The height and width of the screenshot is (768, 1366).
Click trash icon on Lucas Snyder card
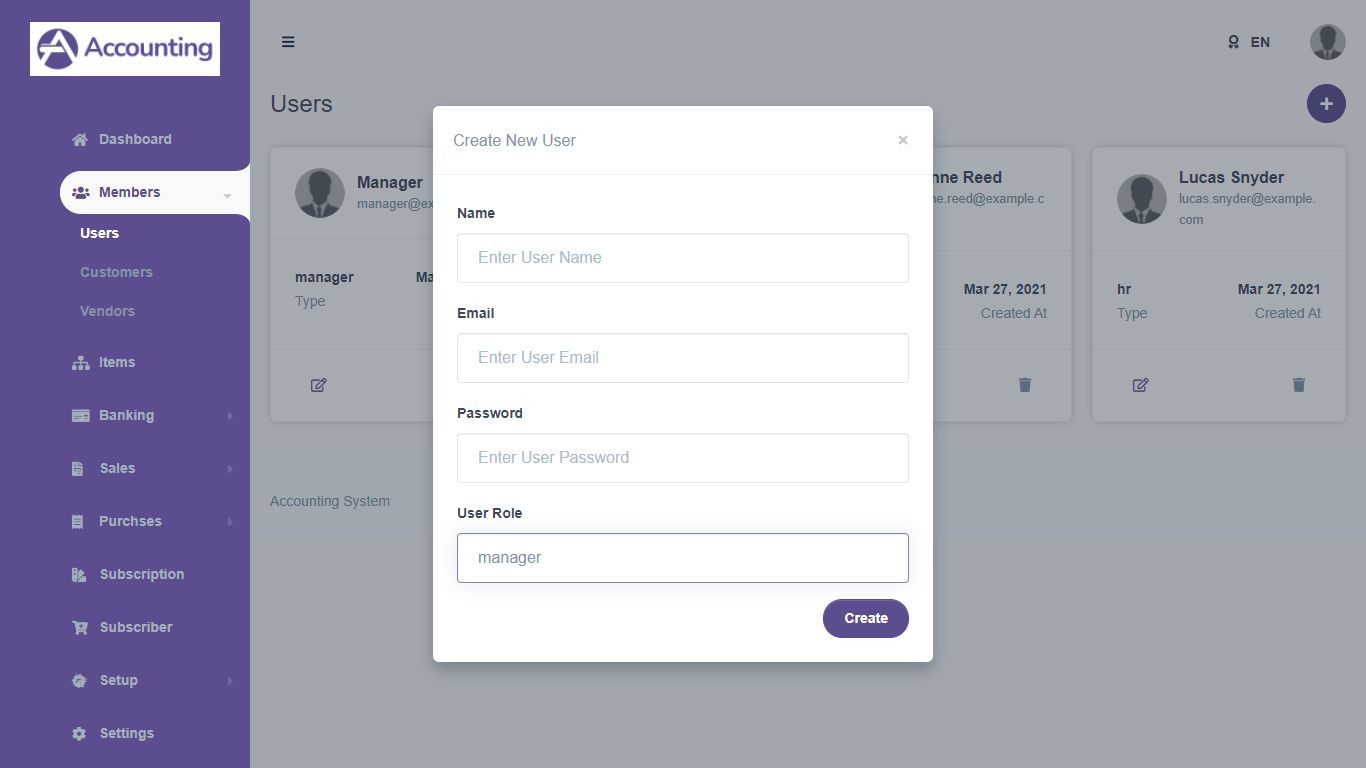pos(1298,385)
